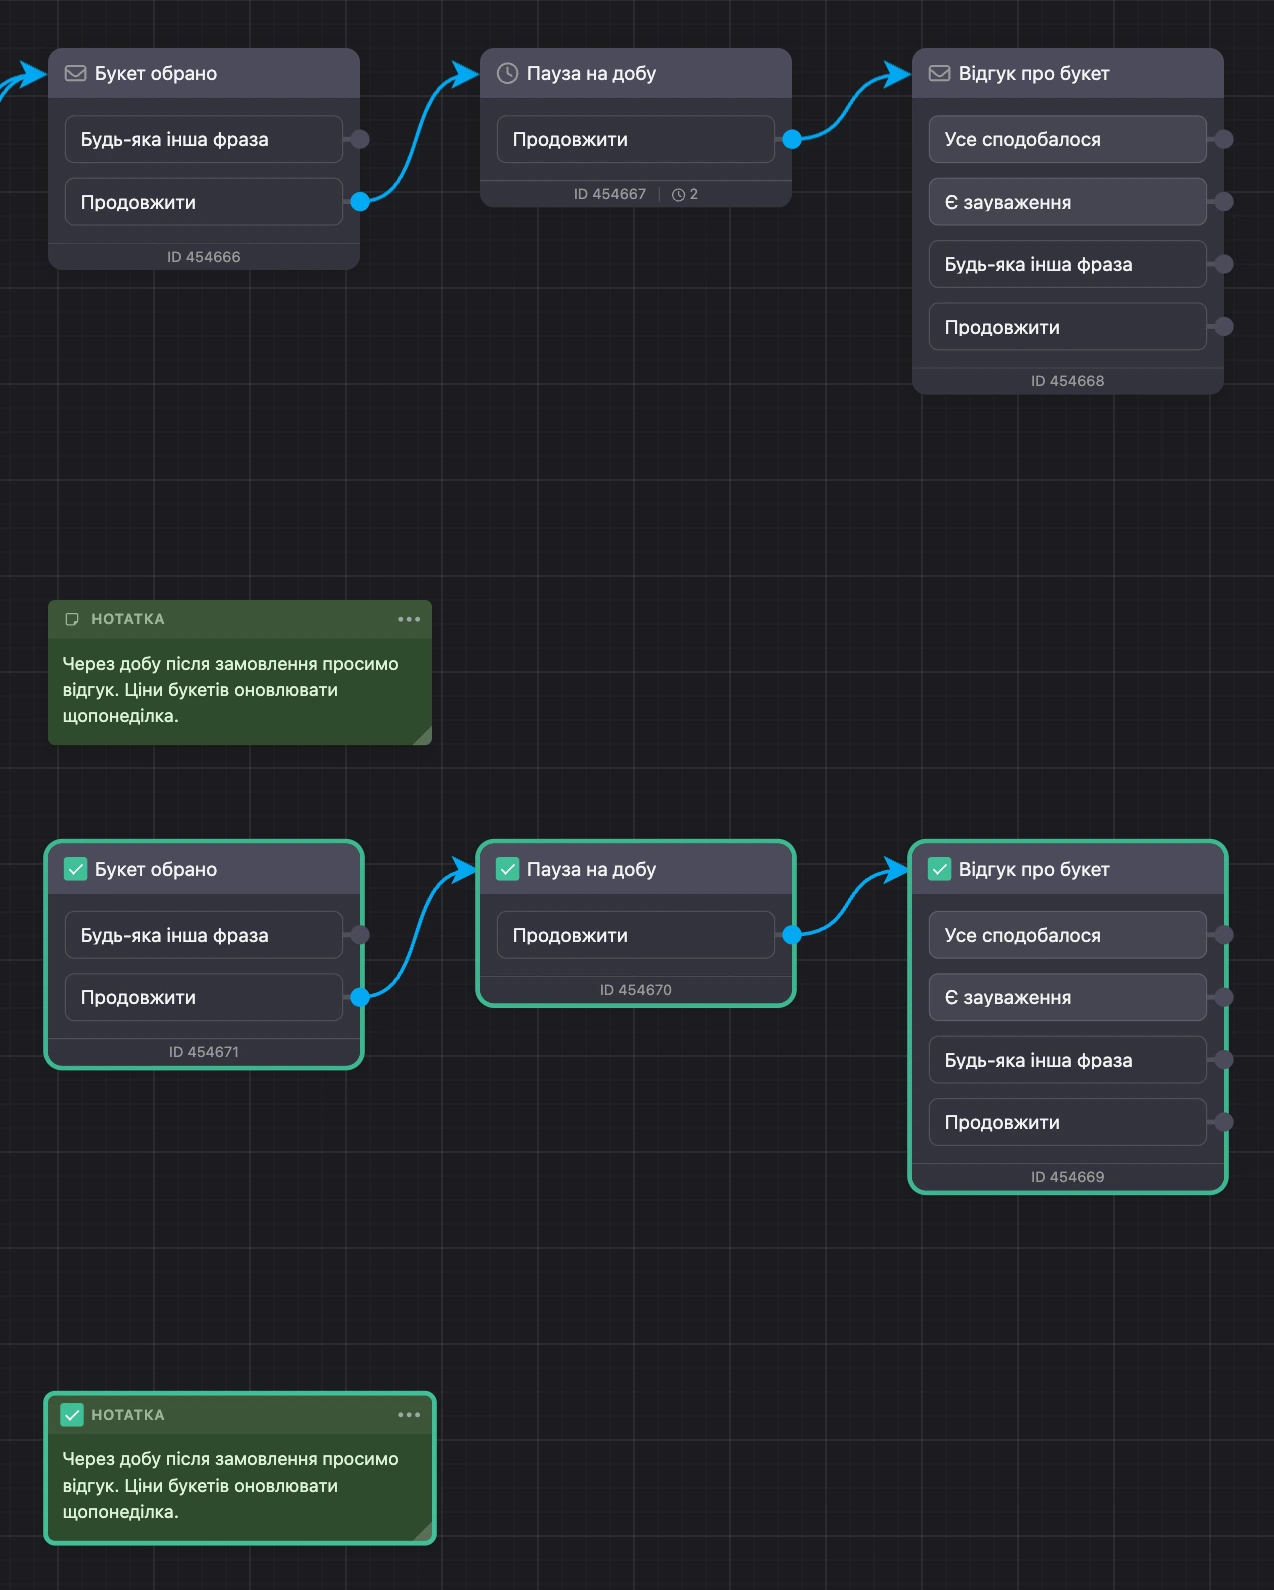Select Усе сподобалося option in block 454669
Screen dimensions: 1274x1590
pos(1067,935)
